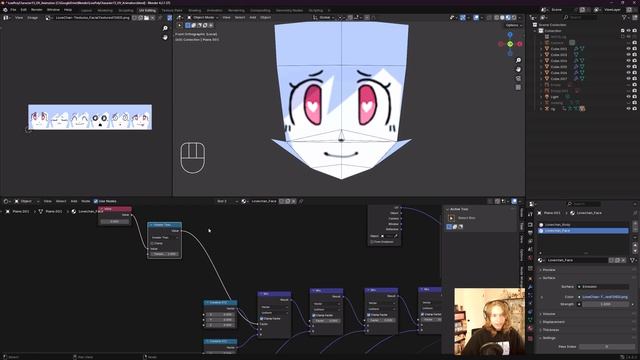Hide Cube.001 with its eye icon

click(x=629, y=49)
